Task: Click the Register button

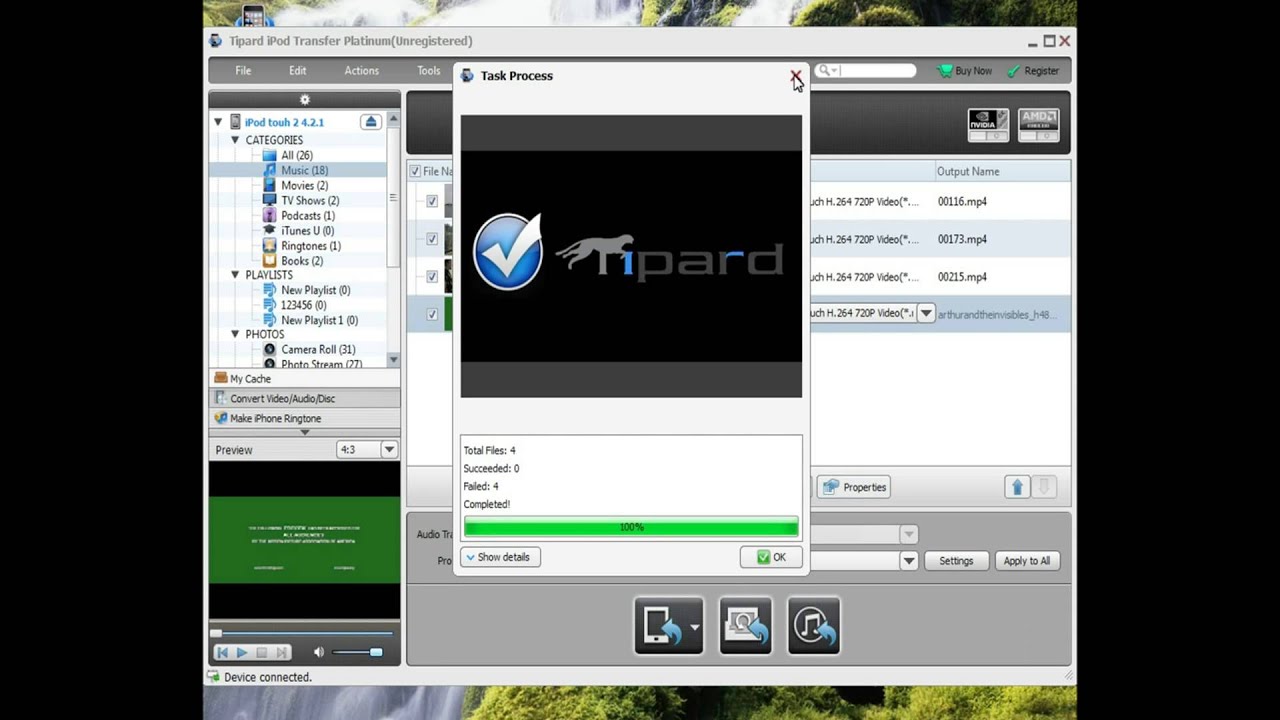Action: pos(1033,71)
